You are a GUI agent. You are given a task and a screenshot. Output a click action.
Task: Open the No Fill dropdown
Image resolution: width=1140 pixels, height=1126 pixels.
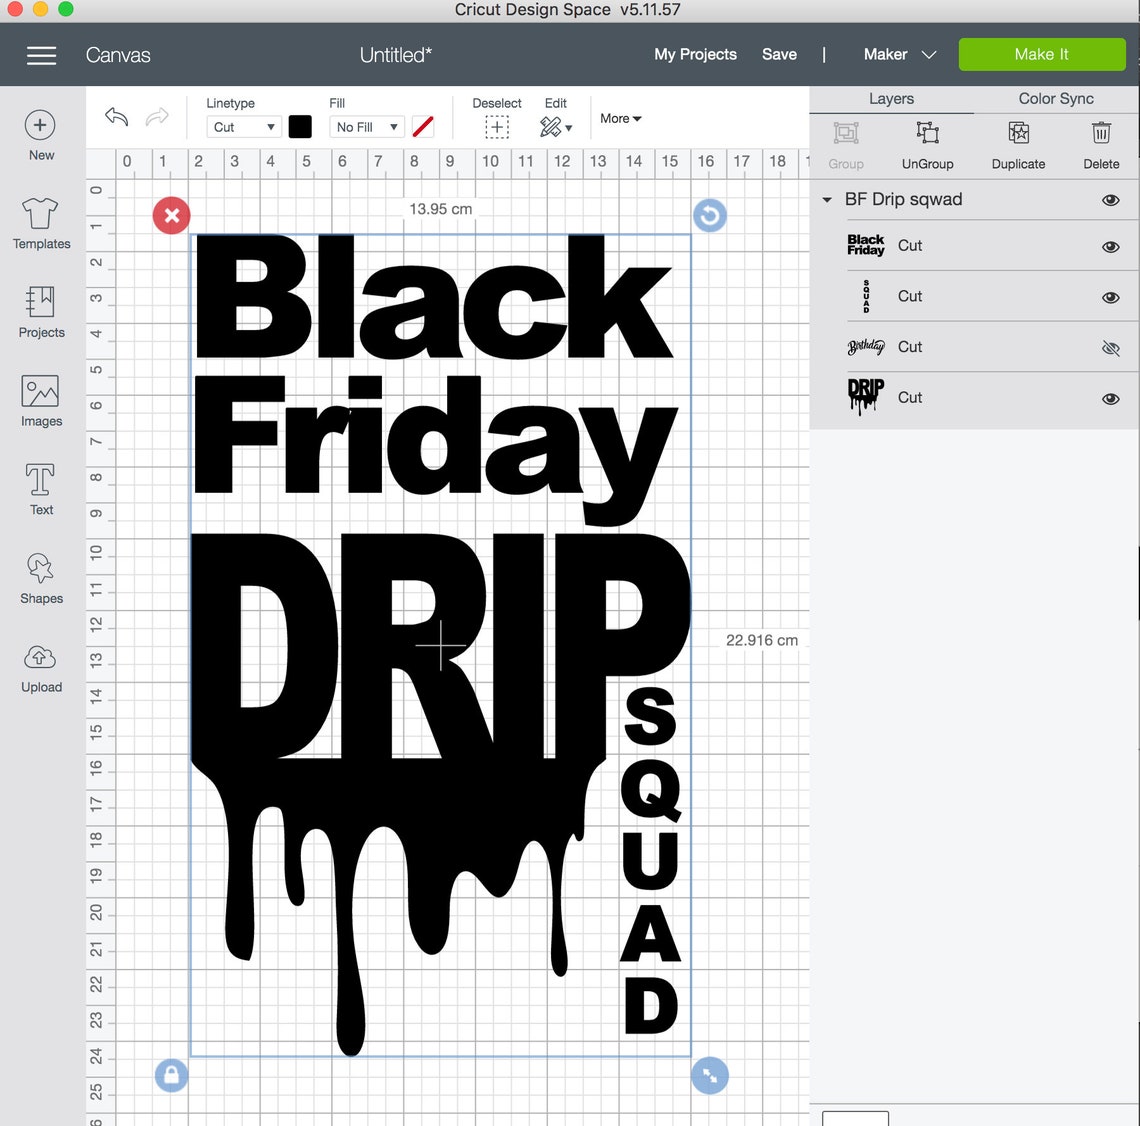pos(366,127)
